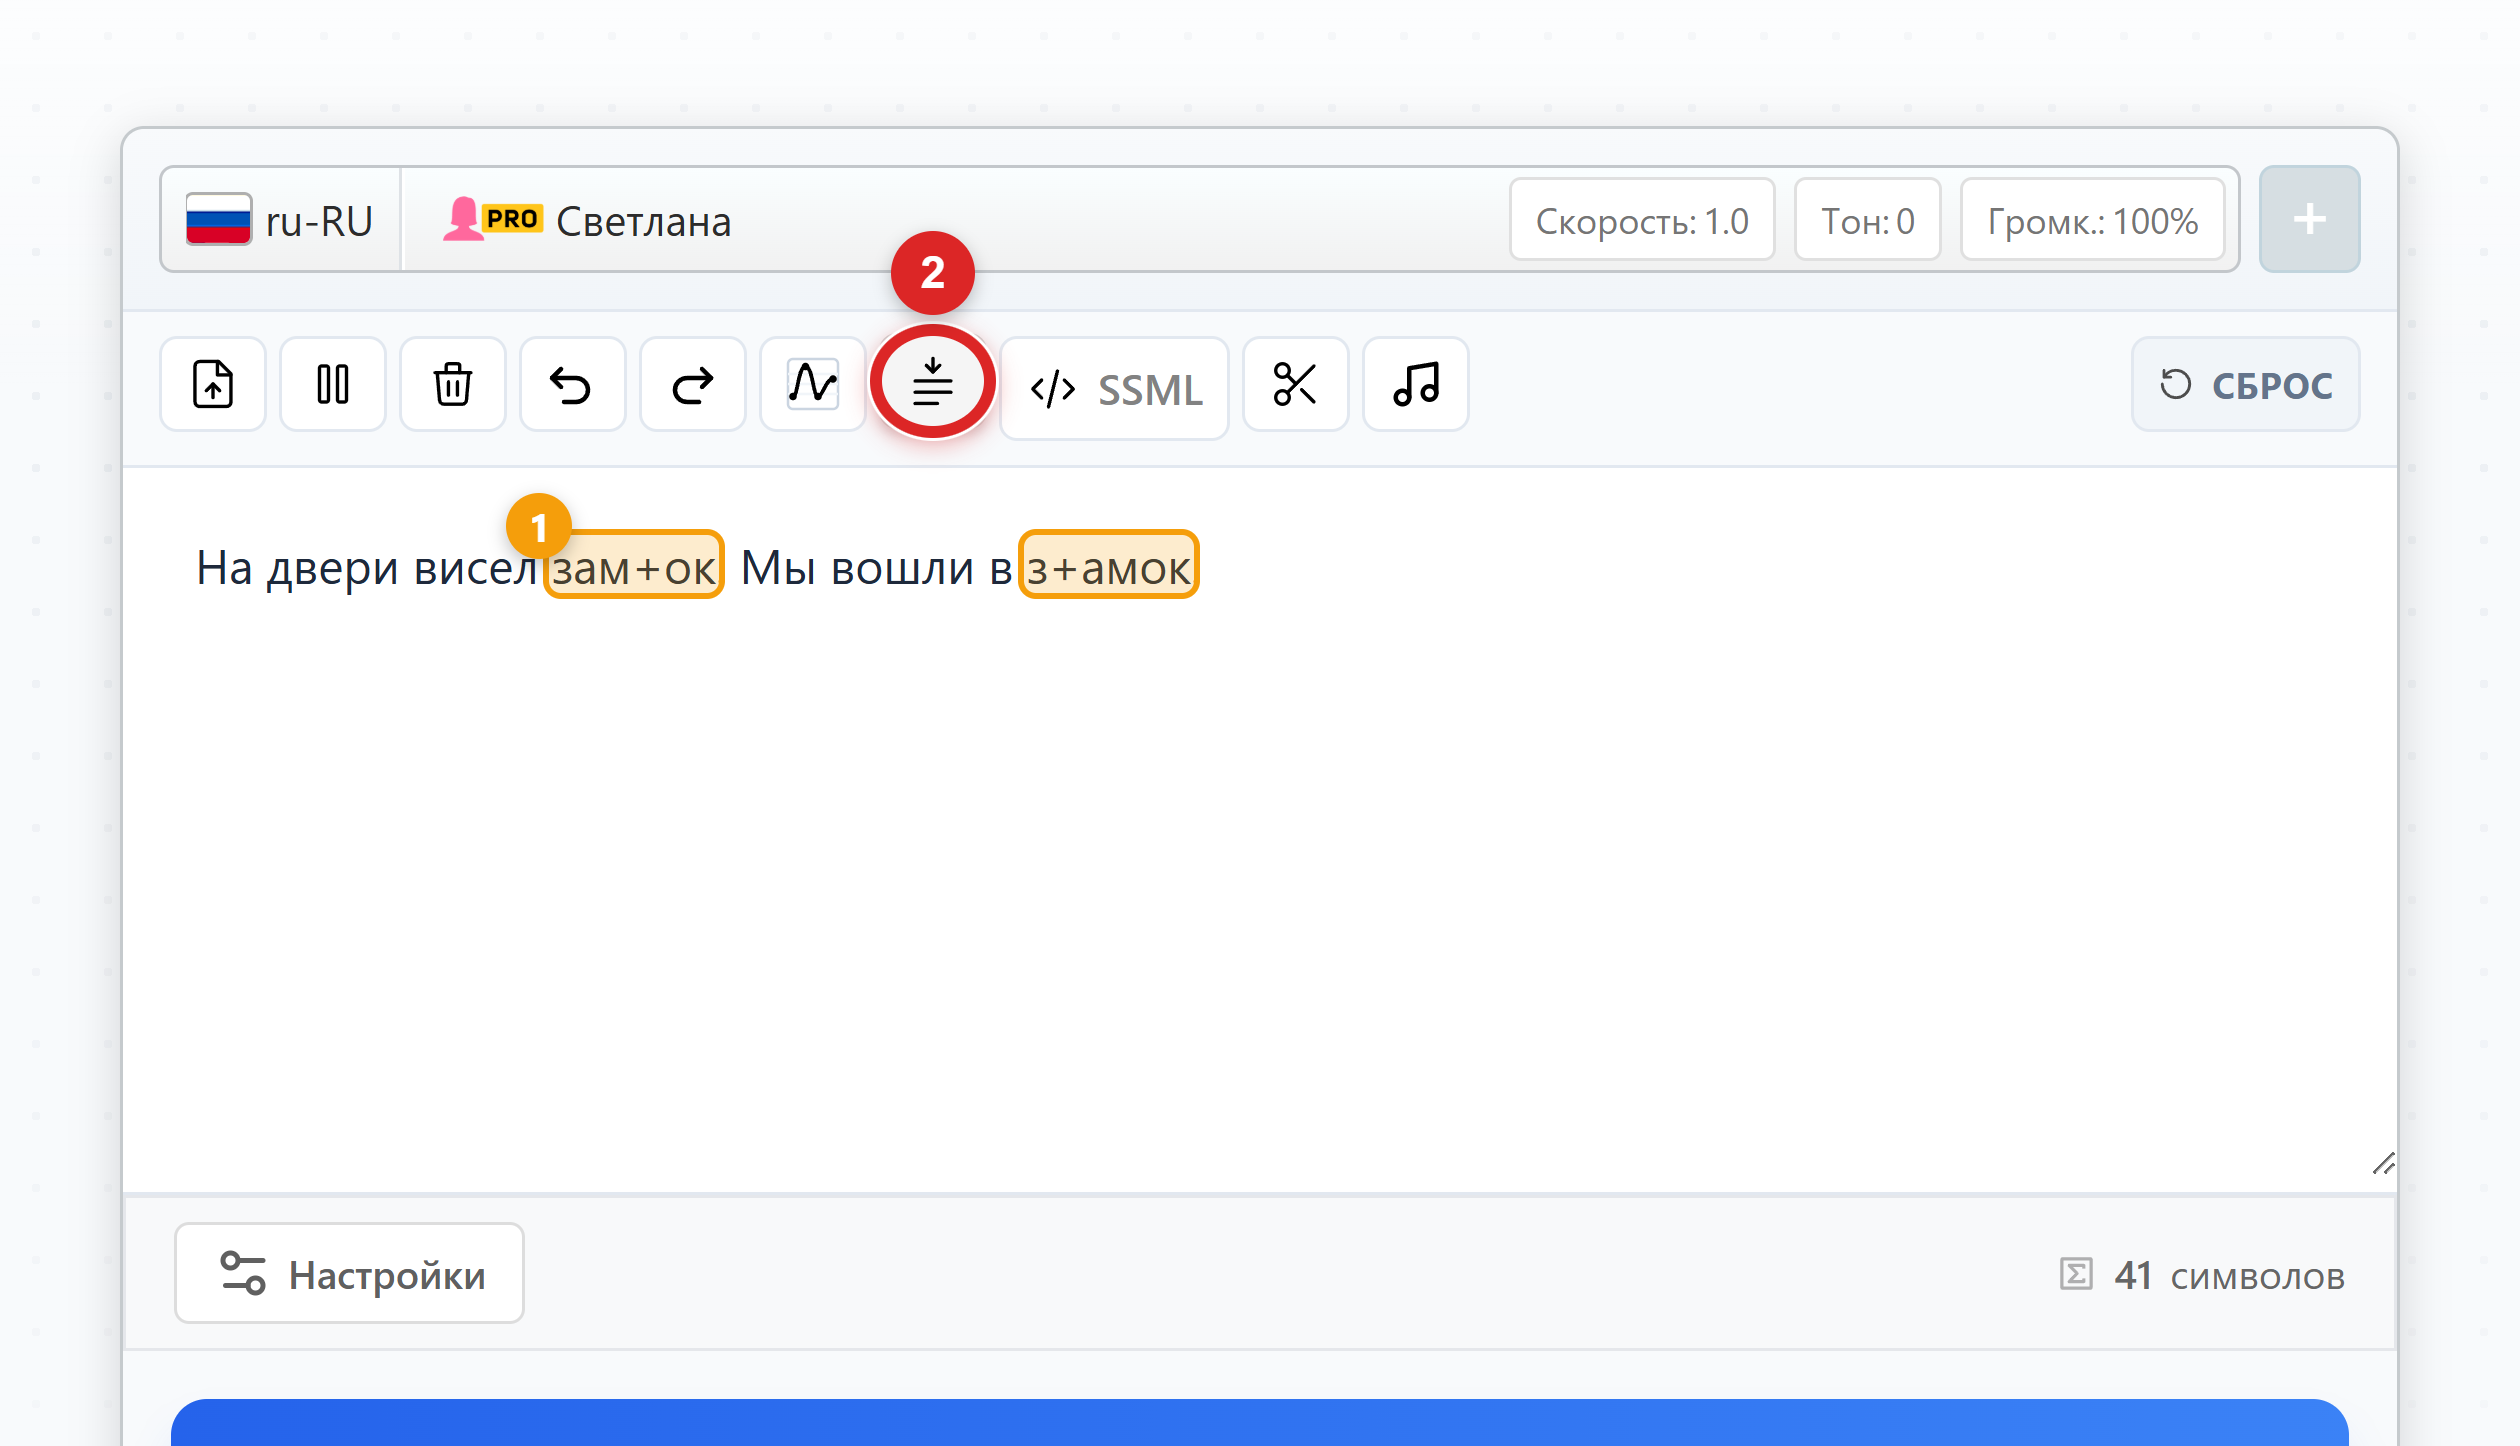
Task: Click the highlighted word з+амок
Action: coord(1109,566)
